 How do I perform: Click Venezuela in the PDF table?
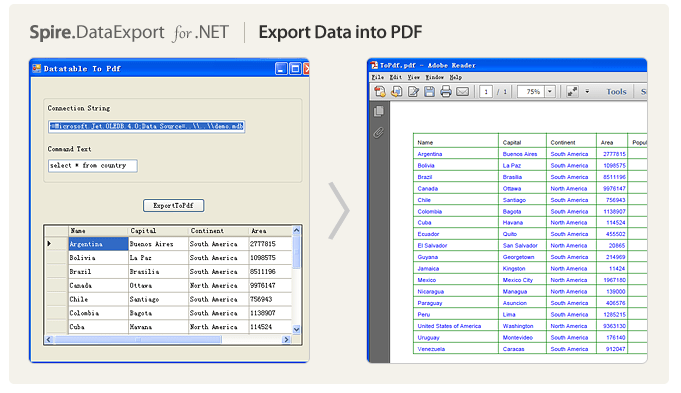coord(431,349)
